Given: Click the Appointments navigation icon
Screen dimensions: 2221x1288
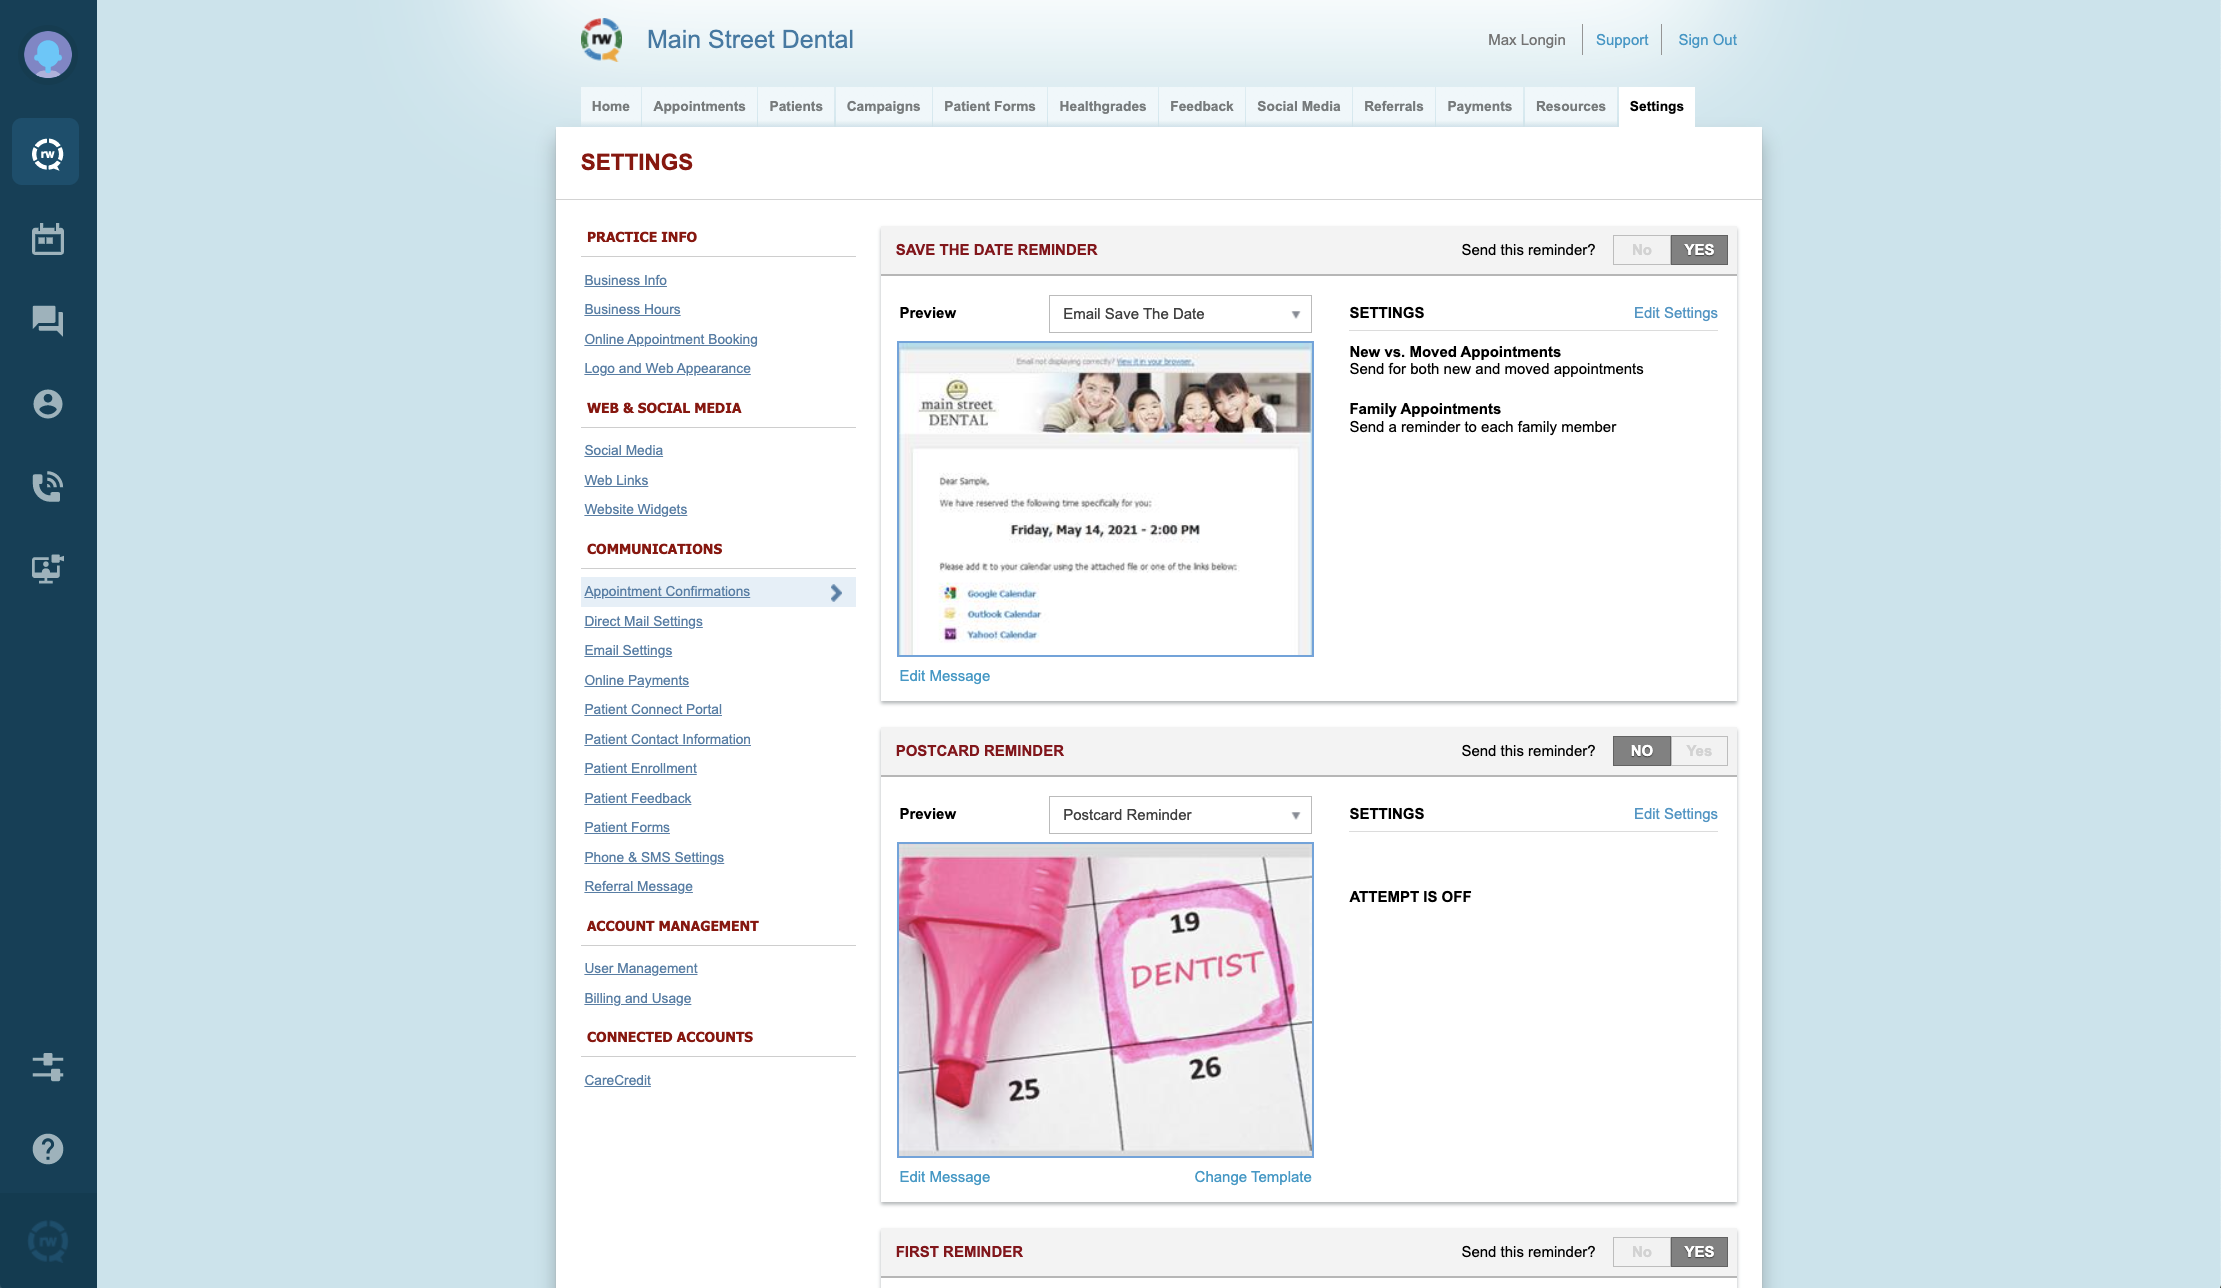Looking at the screenshot, I should coord(48,238).
